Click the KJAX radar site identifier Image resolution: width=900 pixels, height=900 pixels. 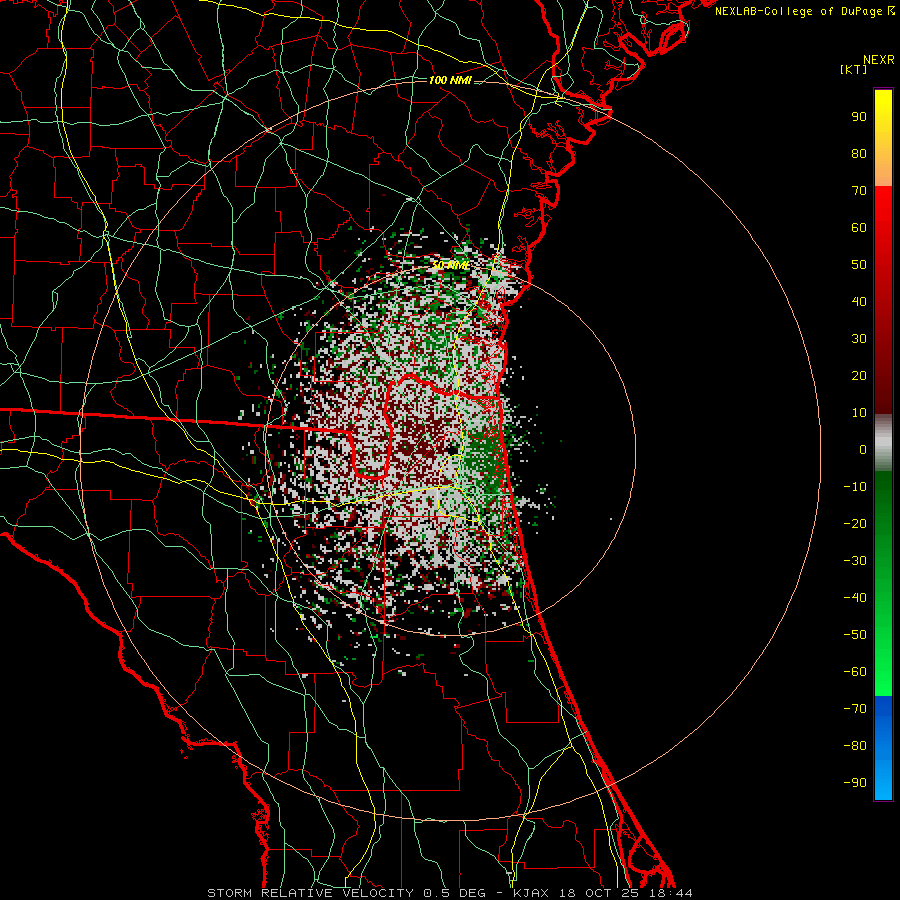[530, 893]
